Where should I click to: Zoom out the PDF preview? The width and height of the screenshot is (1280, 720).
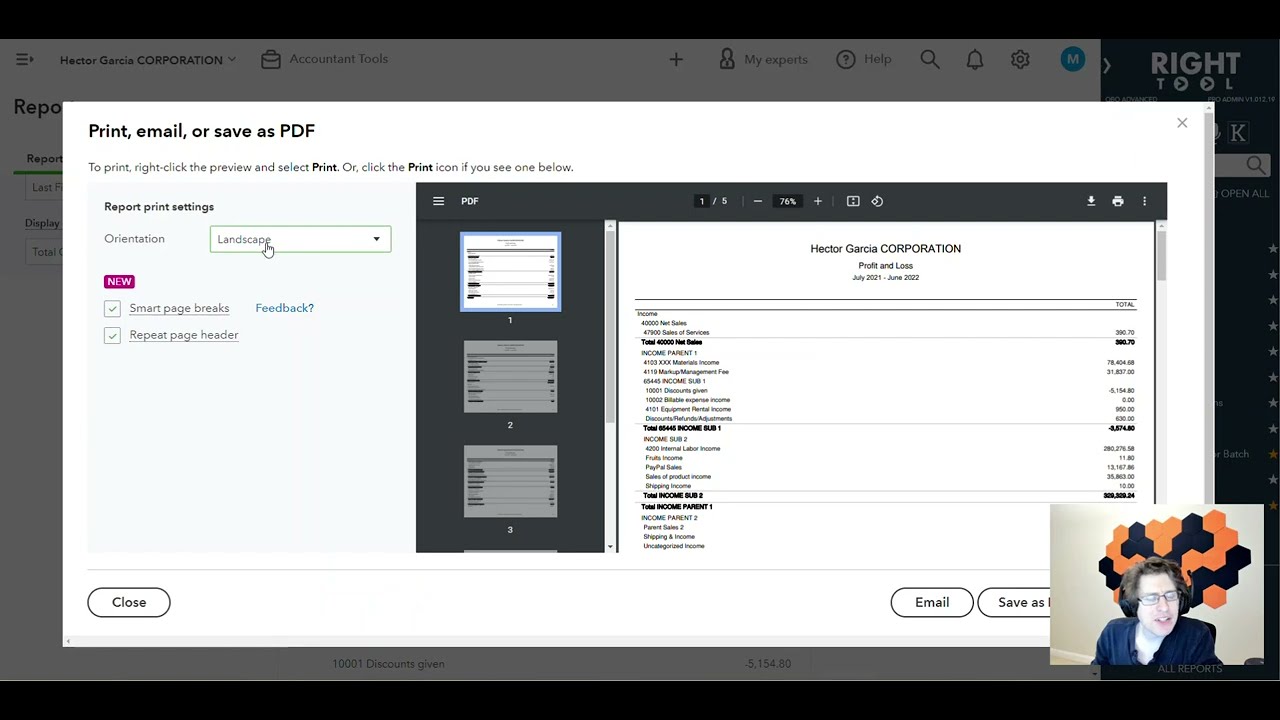[758, 201]
